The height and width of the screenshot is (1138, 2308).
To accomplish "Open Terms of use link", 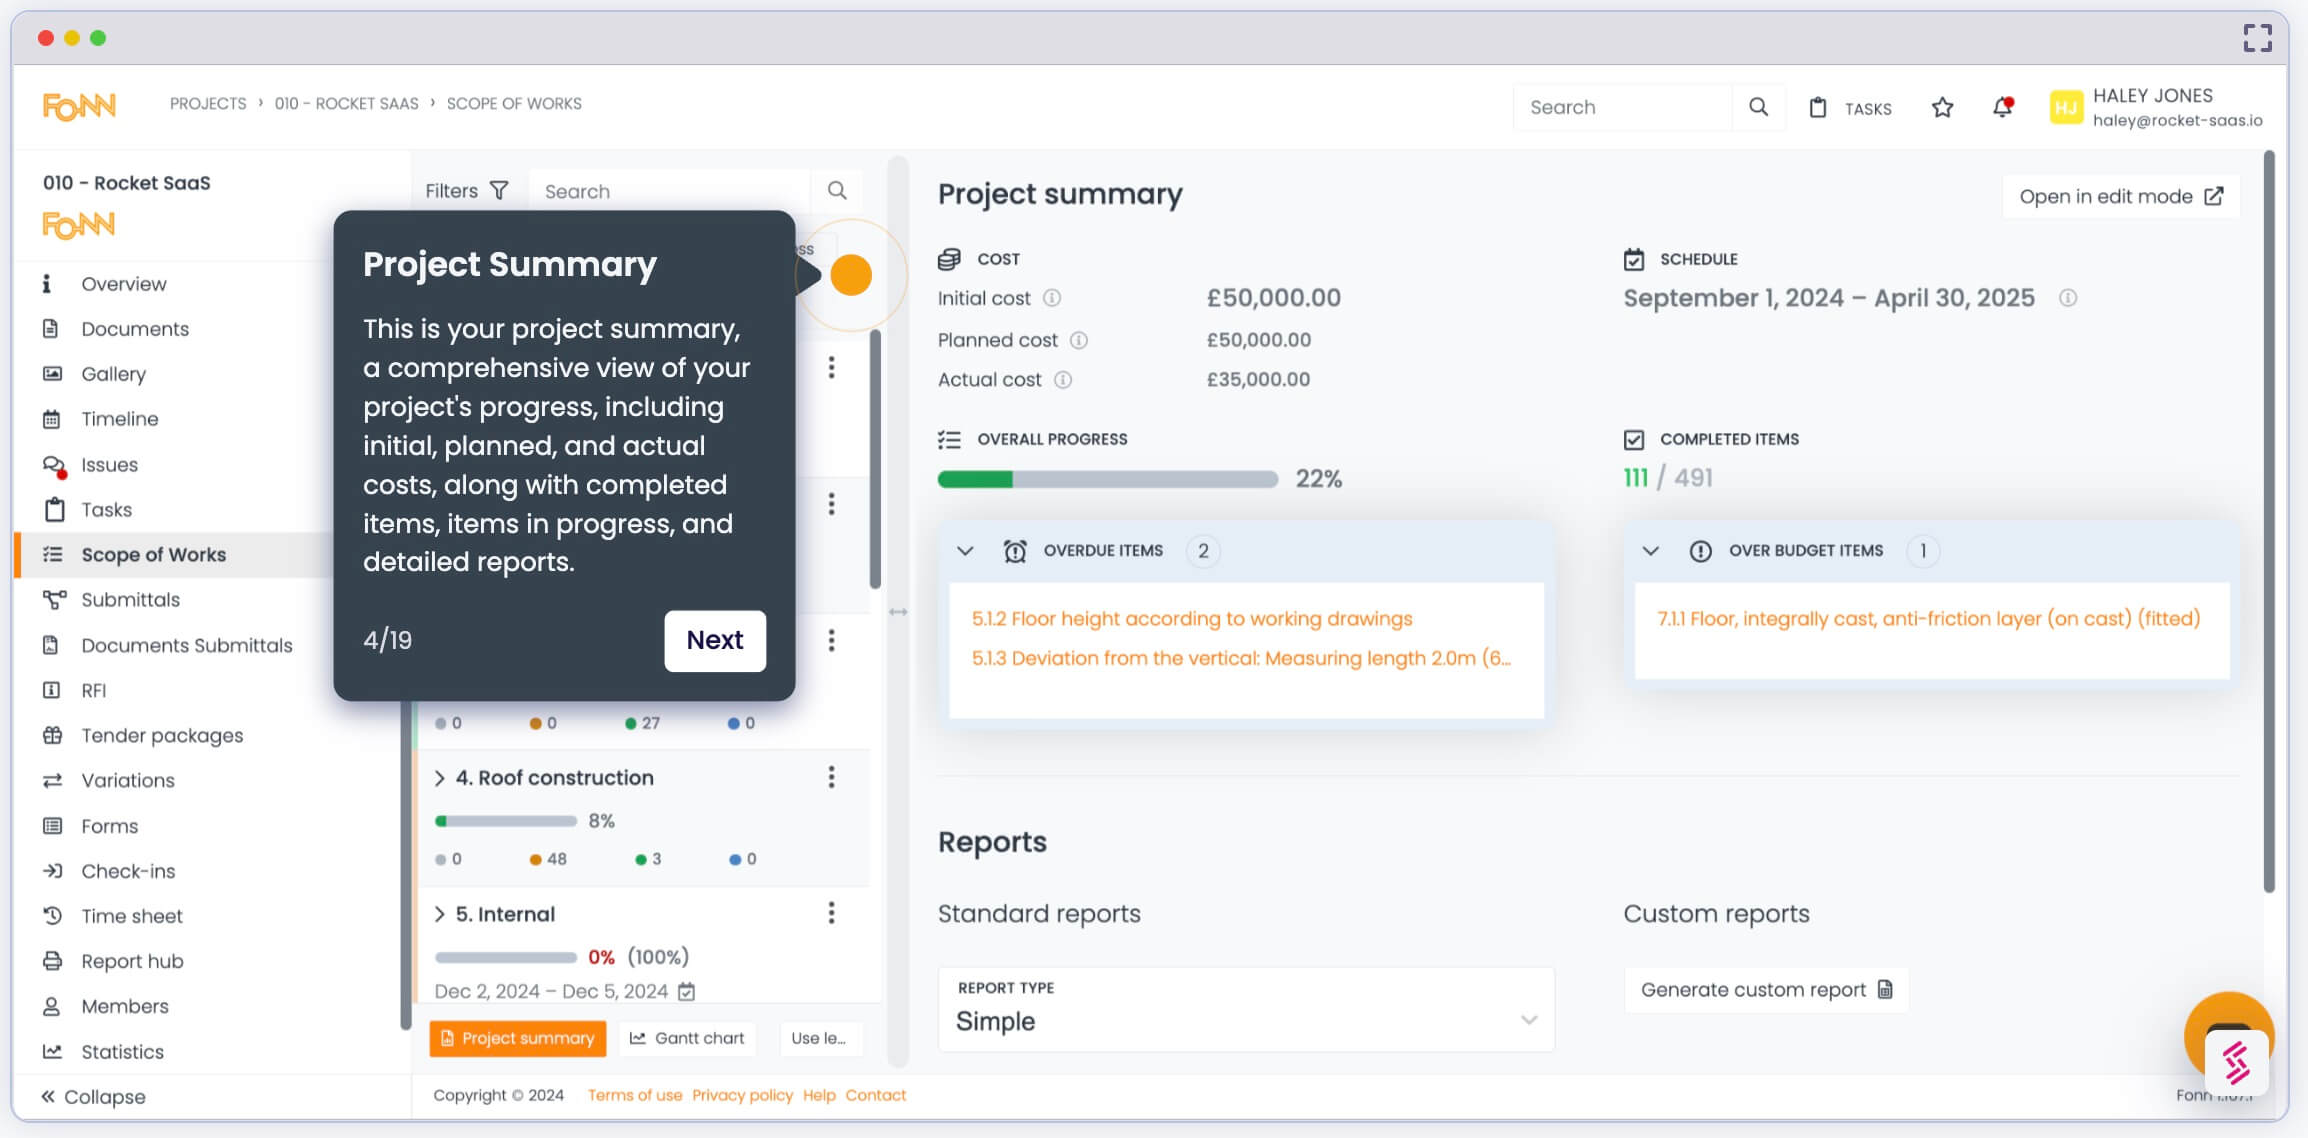I will point(635,1096).
